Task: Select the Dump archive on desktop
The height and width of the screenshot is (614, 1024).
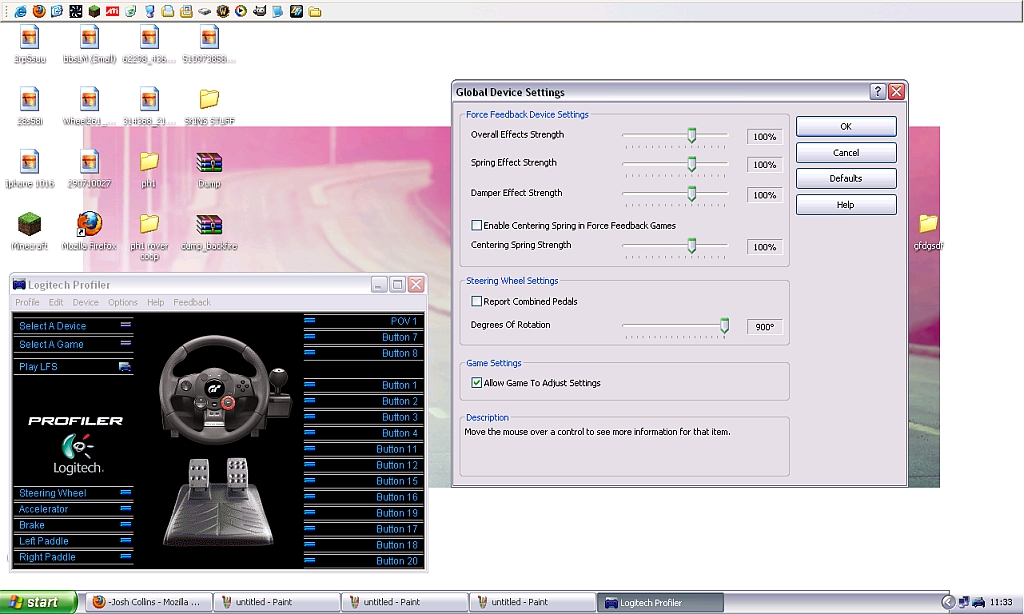Action: pyautogui.click(x=209, y=170)
